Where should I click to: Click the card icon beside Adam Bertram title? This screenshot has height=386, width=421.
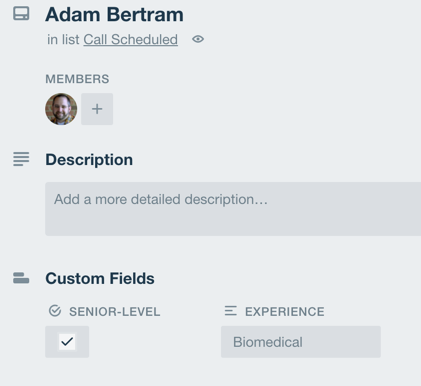[x=21, y=14]
